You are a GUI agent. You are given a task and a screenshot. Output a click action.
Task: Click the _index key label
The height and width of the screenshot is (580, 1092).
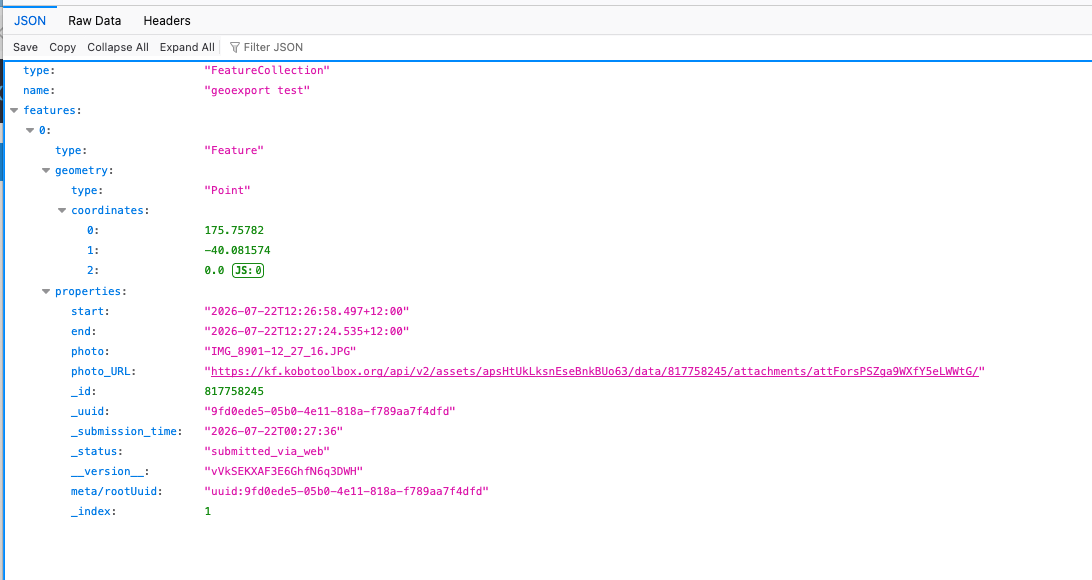(91, 512)
